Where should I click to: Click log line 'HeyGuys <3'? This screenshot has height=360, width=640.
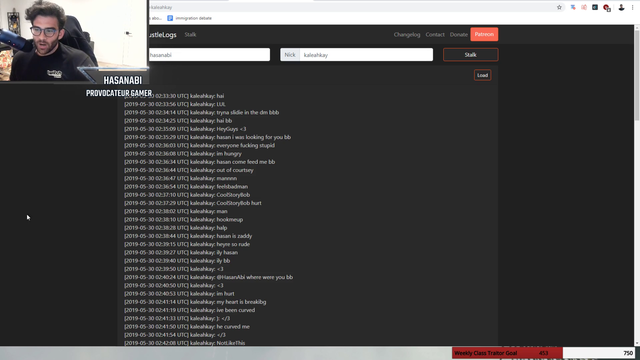pos(185,129)
